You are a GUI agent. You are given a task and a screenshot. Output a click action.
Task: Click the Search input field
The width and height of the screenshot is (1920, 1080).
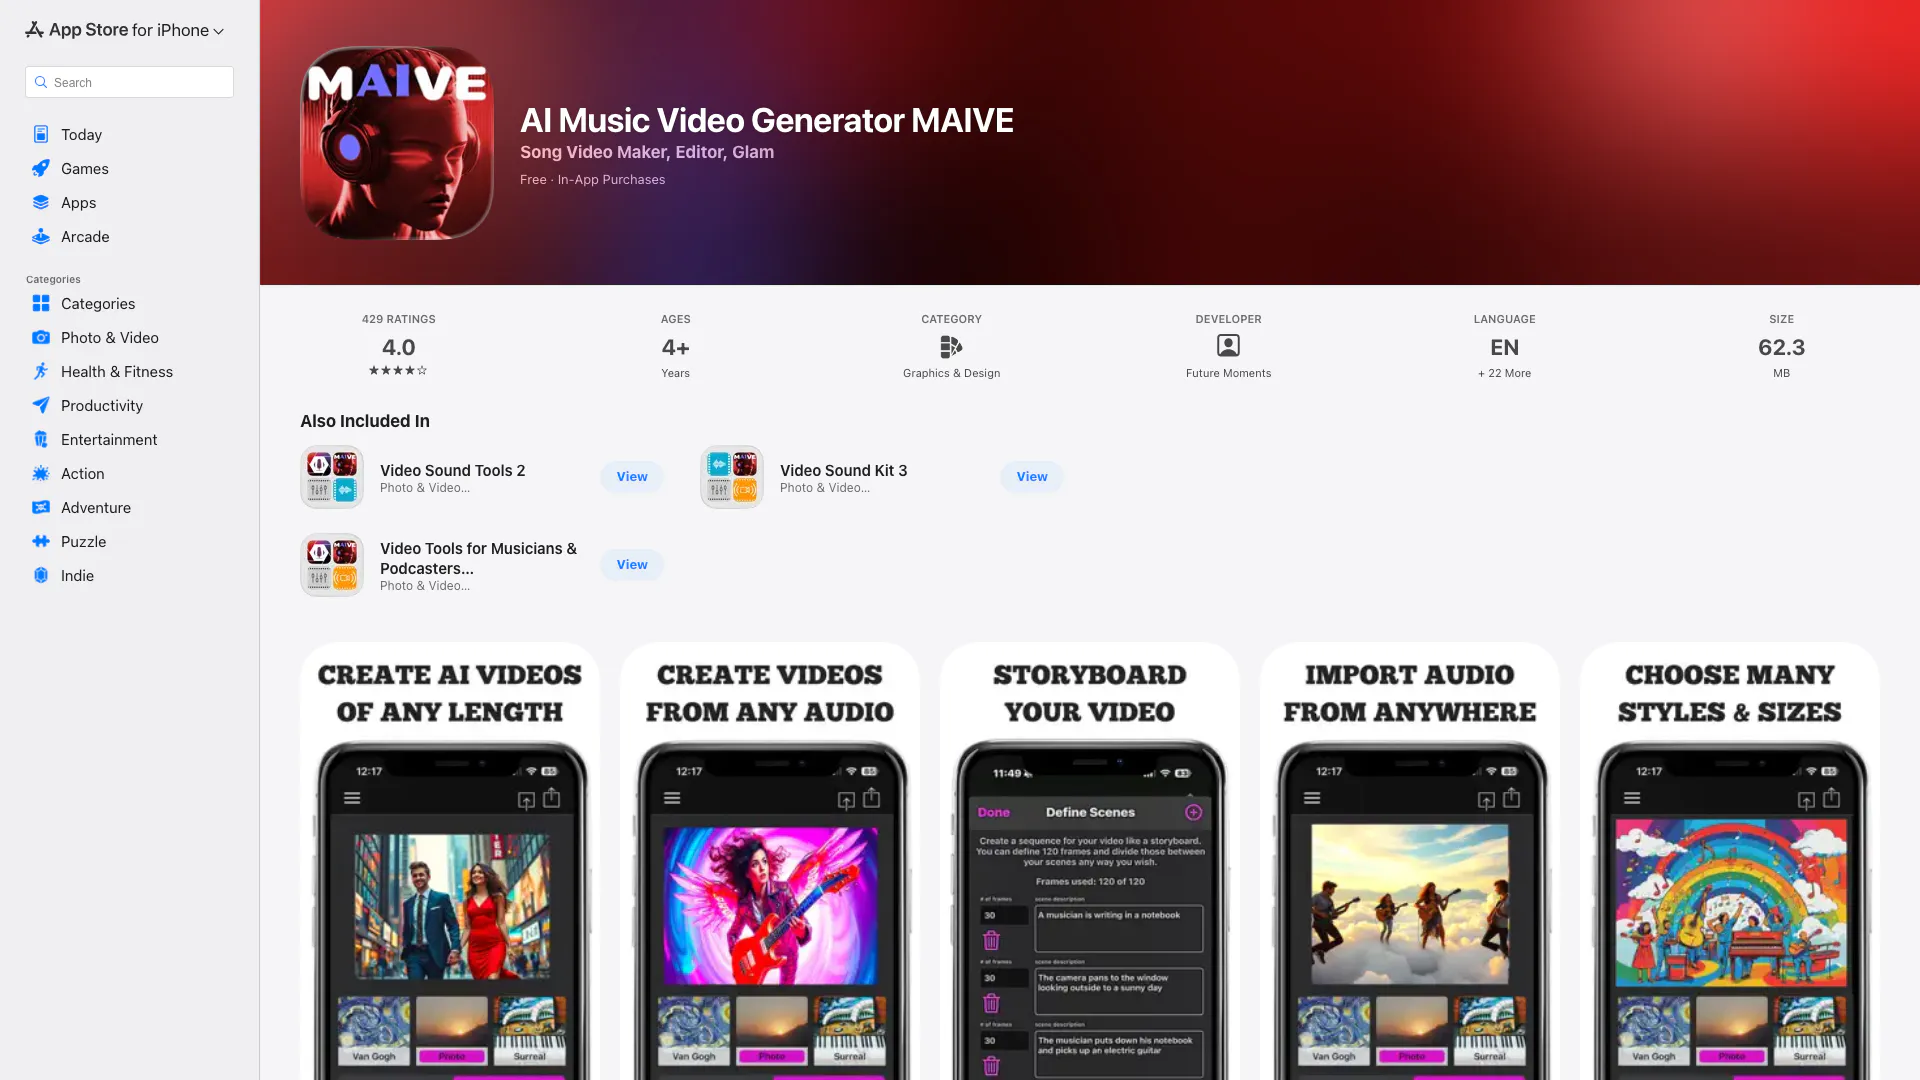(129, 82)
